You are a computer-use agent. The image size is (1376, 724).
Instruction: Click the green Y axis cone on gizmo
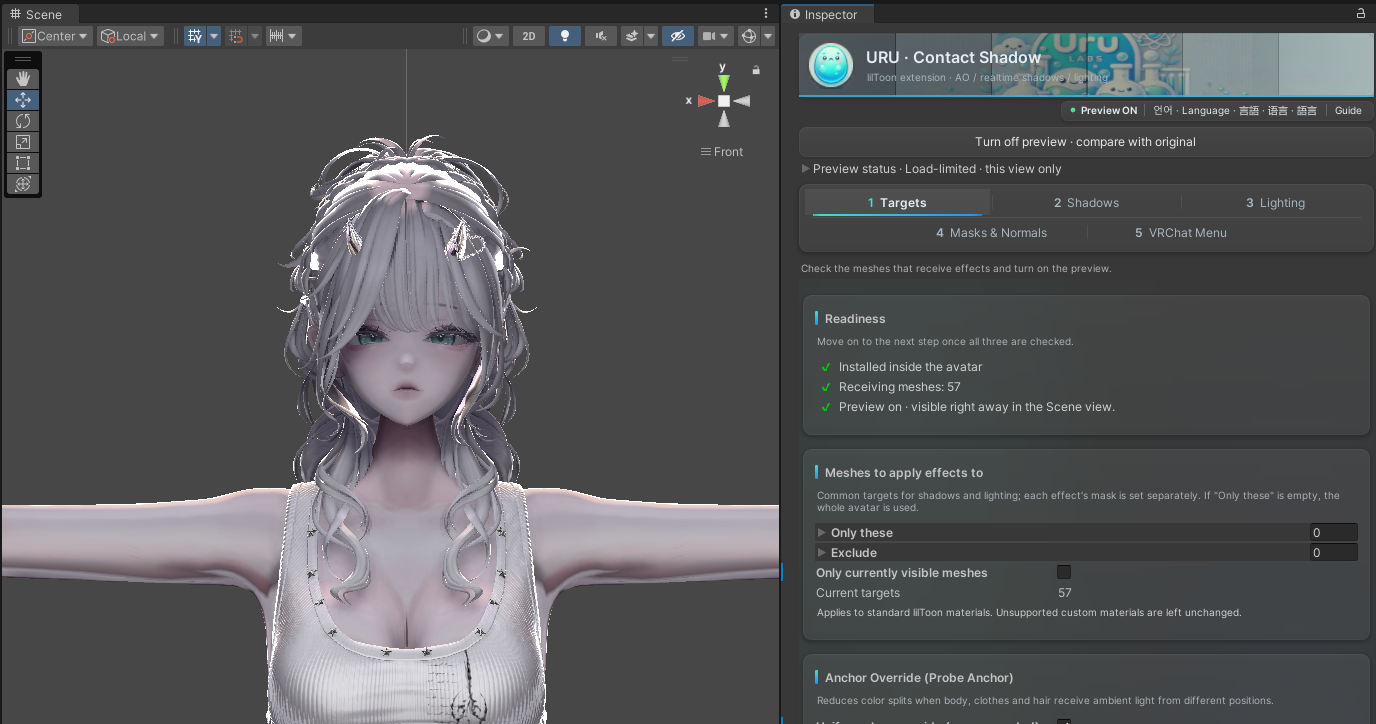click(x=723, y=82)
